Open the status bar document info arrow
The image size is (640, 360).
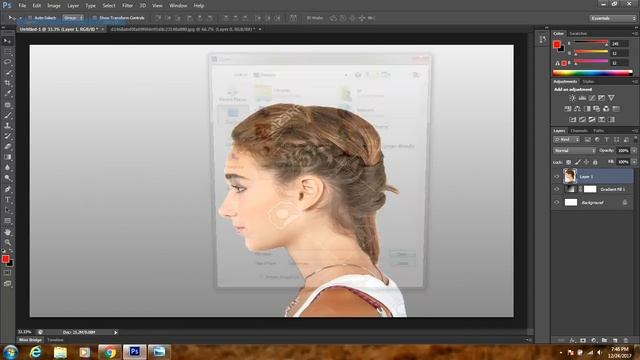(x=116, y=332)
